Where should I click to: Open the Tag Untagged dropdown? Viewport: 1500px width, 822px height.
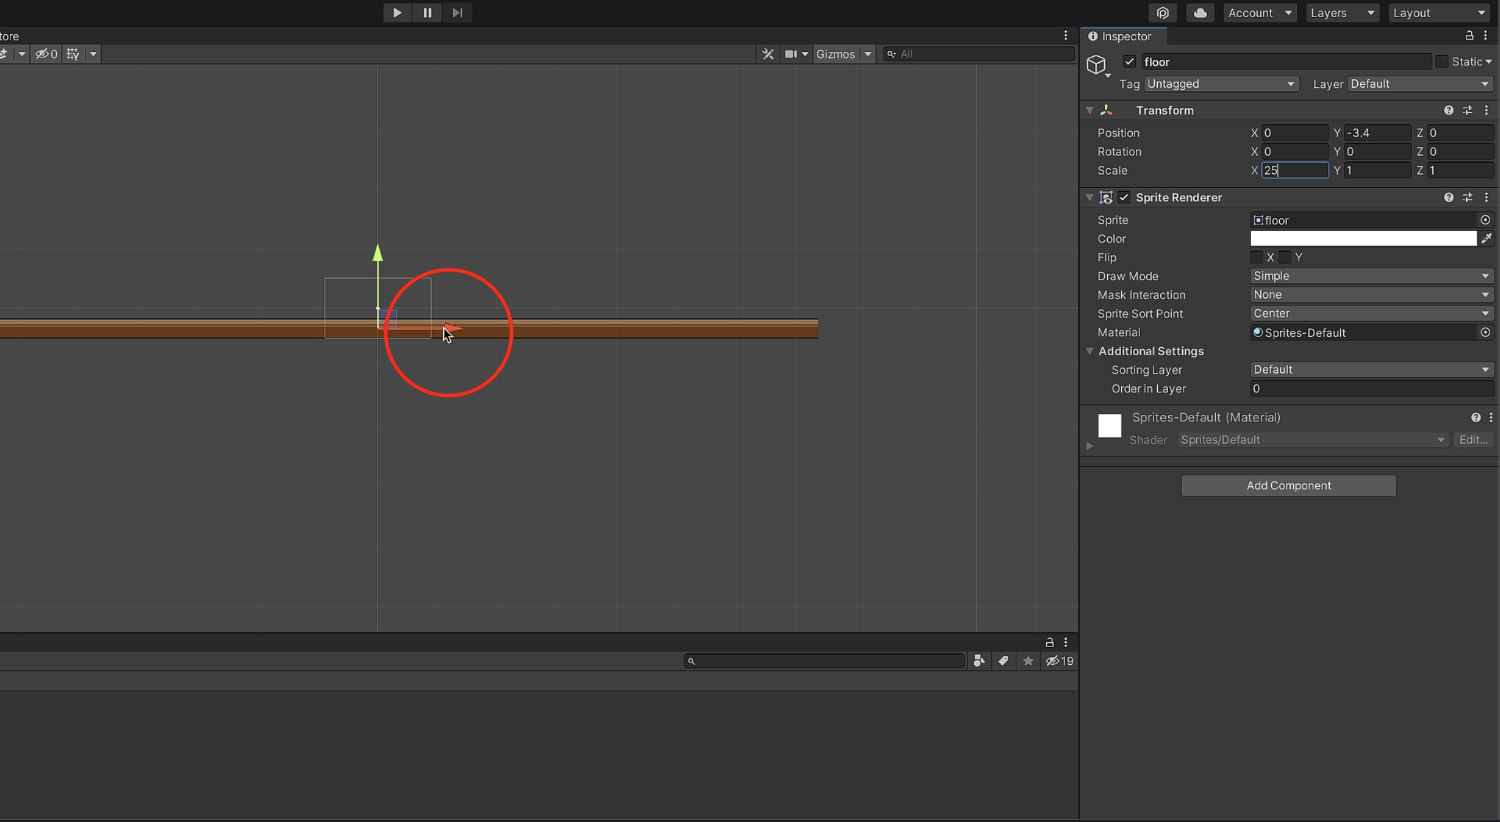pos(1221,84)
